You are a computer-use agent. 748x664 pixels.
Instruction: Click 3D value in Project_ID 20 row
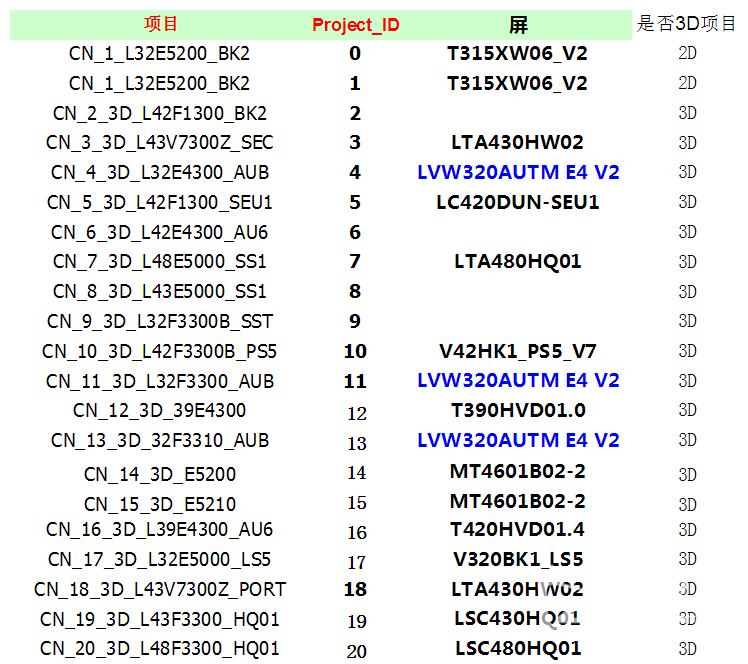(x=687, y=649)
